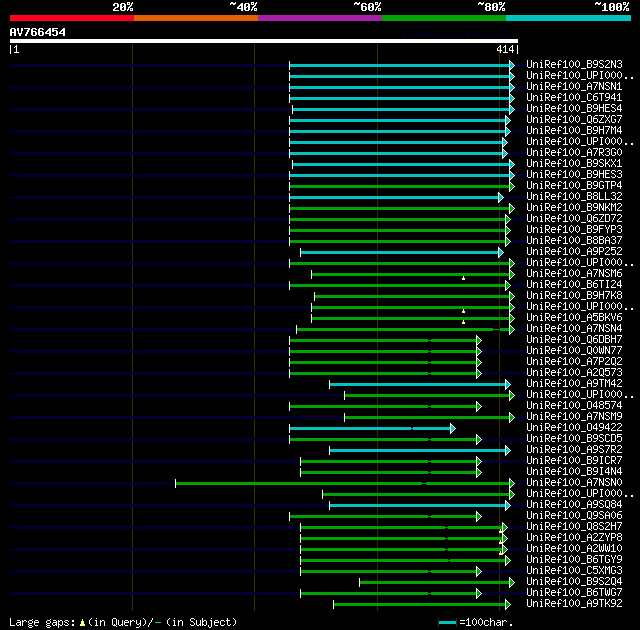Click the red 20% legend color segment
This screenshot has width=640, height=630.
[72, 18]
